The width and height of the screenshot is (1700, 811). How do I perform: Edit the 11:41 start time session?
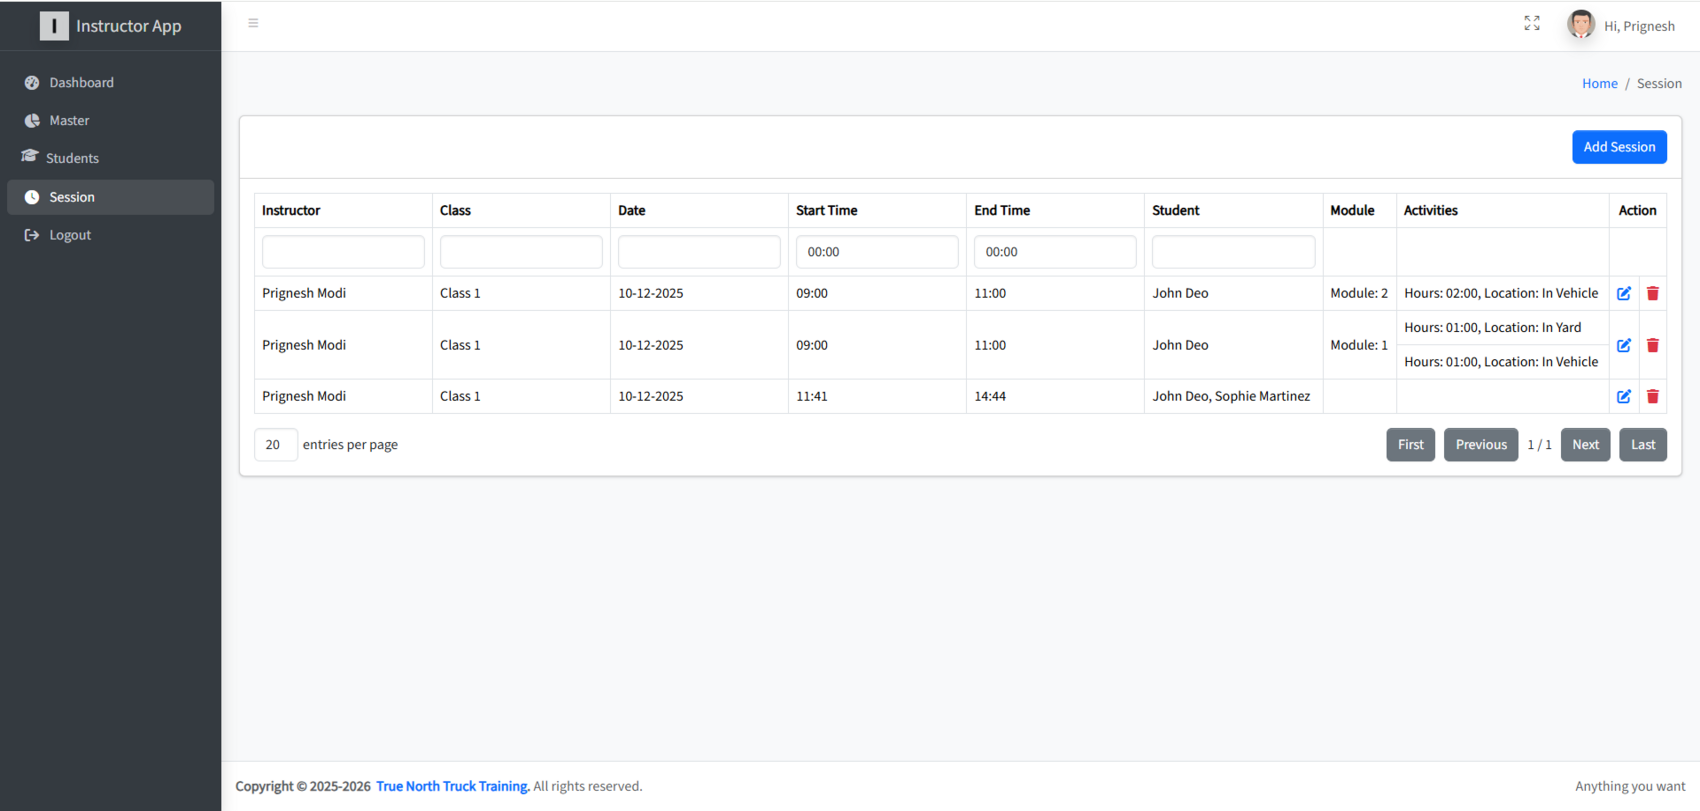[1623, 396]
